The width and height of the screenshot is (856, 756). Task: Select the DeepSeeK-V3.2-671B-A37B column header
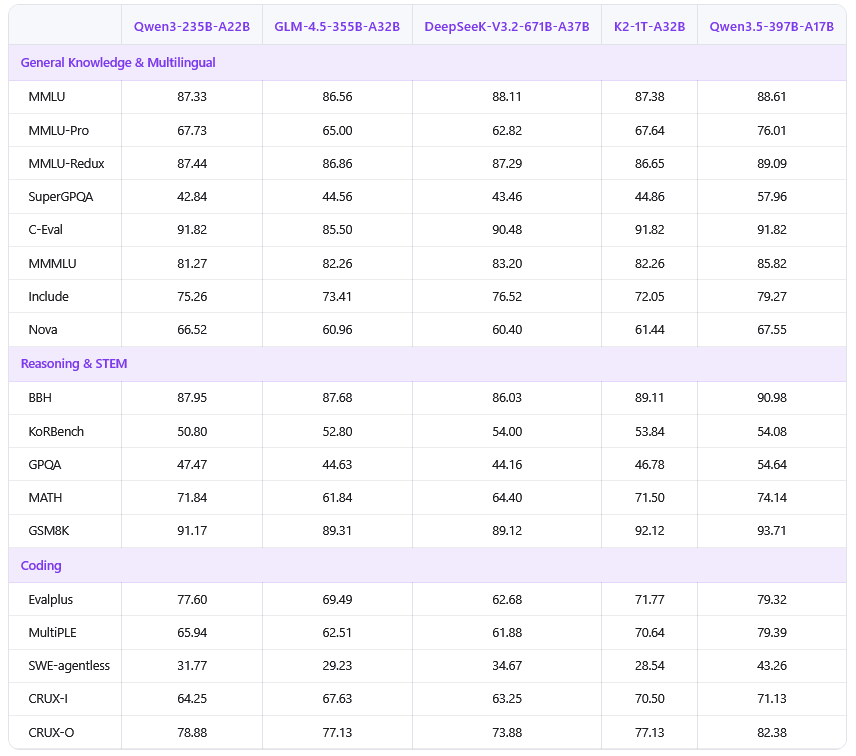point(507,27)
